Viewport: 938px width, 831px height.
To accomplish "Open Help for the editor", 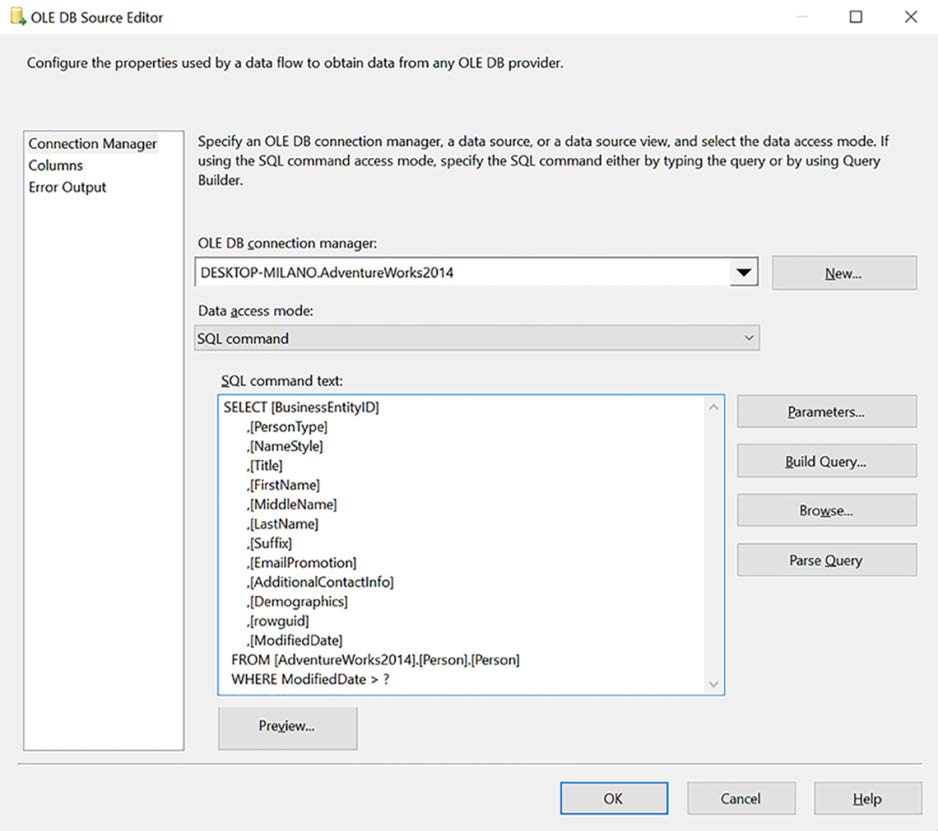I will 867,798.
